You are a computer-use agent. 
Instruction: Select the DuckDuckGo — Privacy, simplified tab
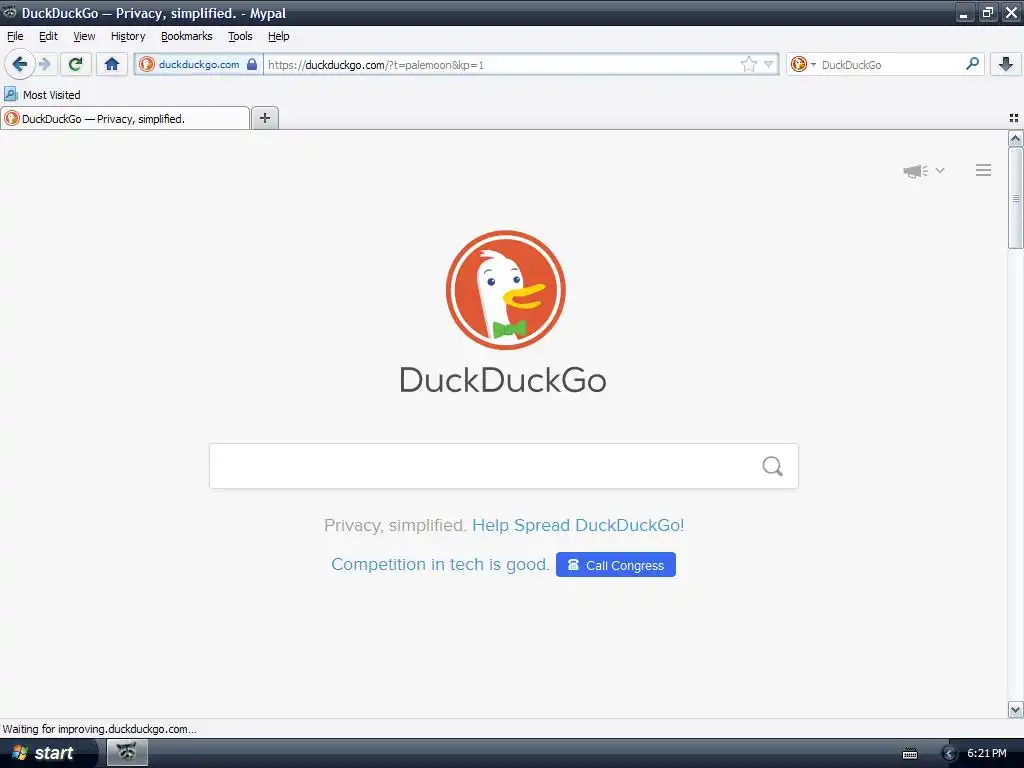pyautogui.click(x=125, y=118)
